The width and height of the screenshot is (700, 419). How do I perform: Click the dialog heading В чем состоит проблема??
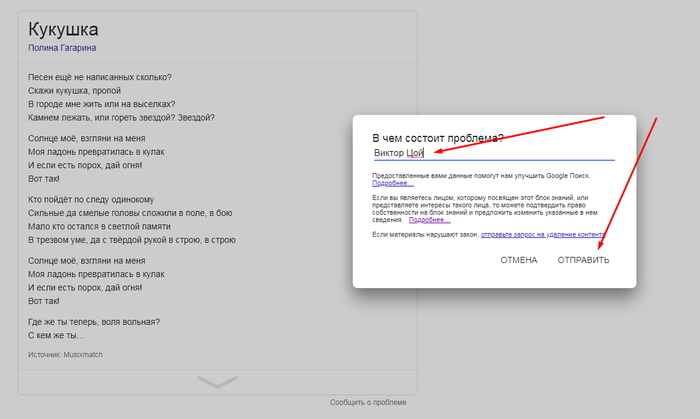click(438, 137)
